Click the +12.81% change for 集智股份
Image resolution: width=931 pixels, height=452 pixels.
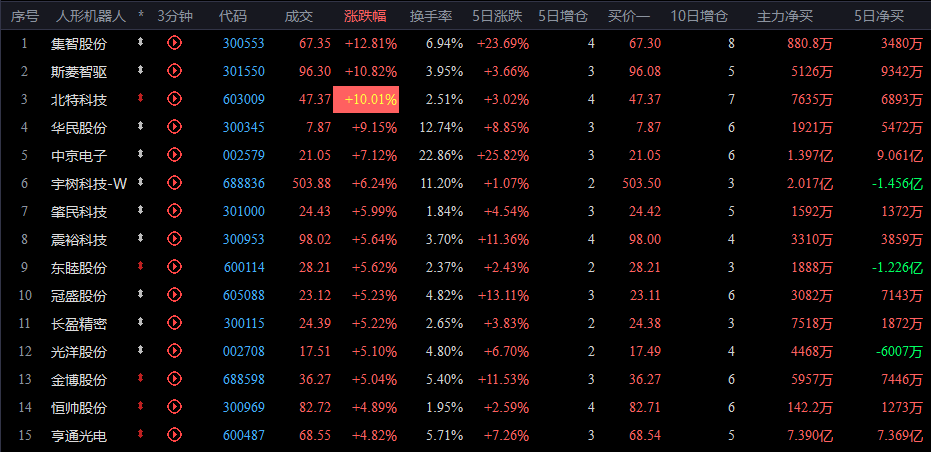click(370, 43)
